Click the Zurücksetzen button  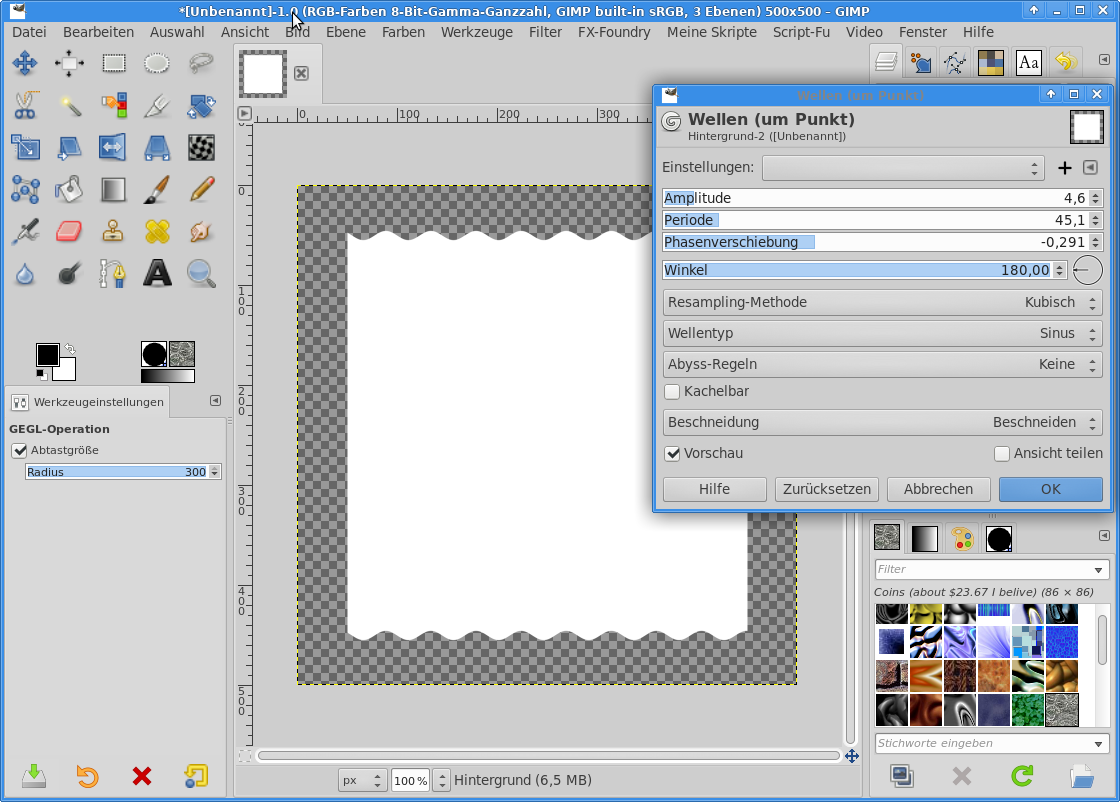[x=826, y=489]
